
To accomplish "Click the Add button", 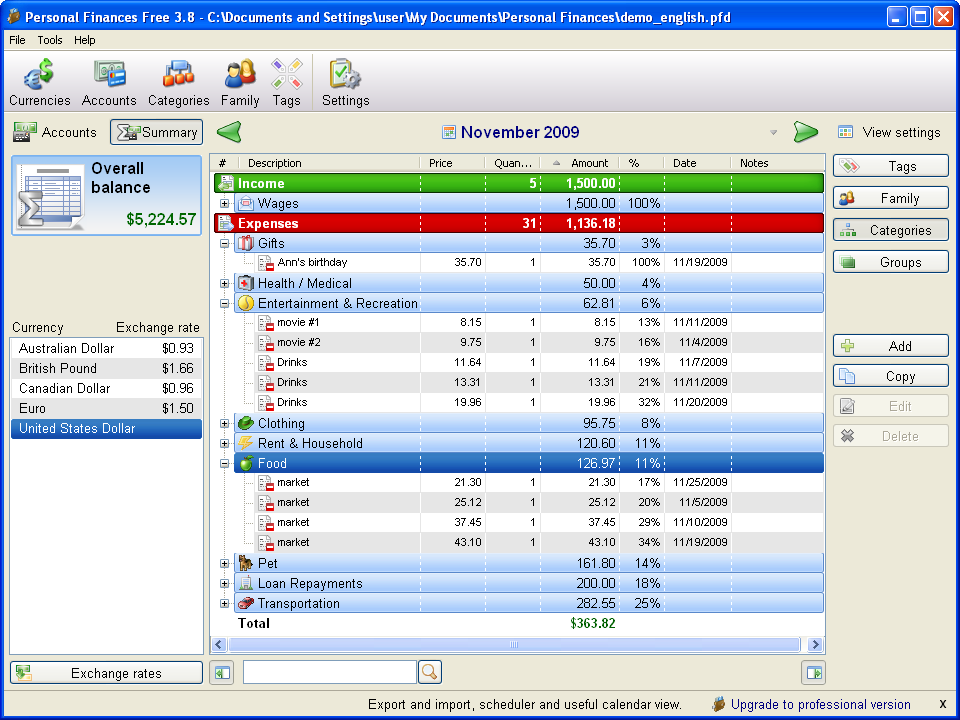I will [x=891, y=346].
